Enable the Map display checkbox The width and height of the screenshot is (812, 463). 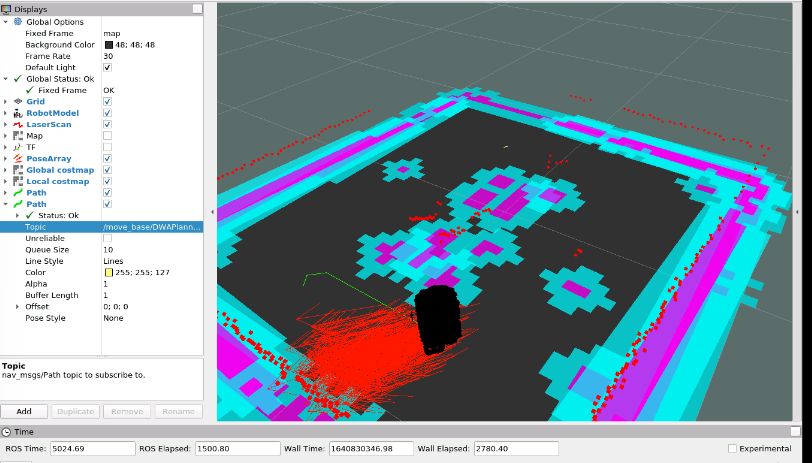point(107,136)
